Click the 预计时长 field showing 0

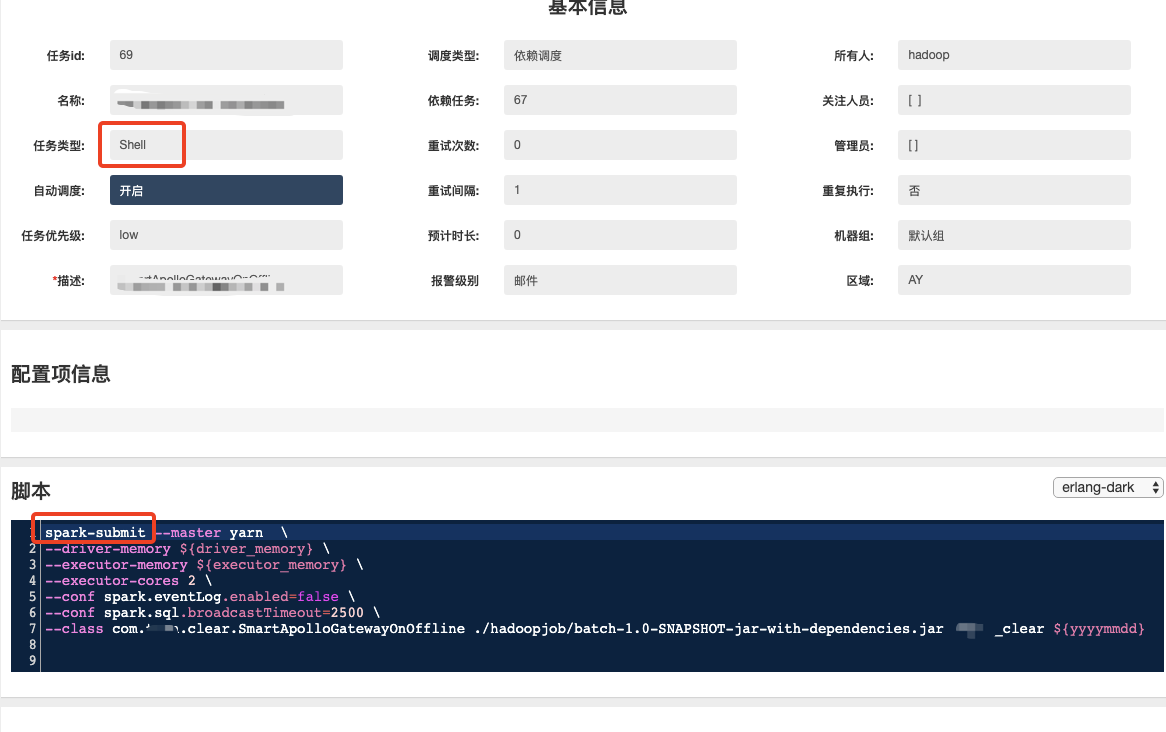point(620,235)
